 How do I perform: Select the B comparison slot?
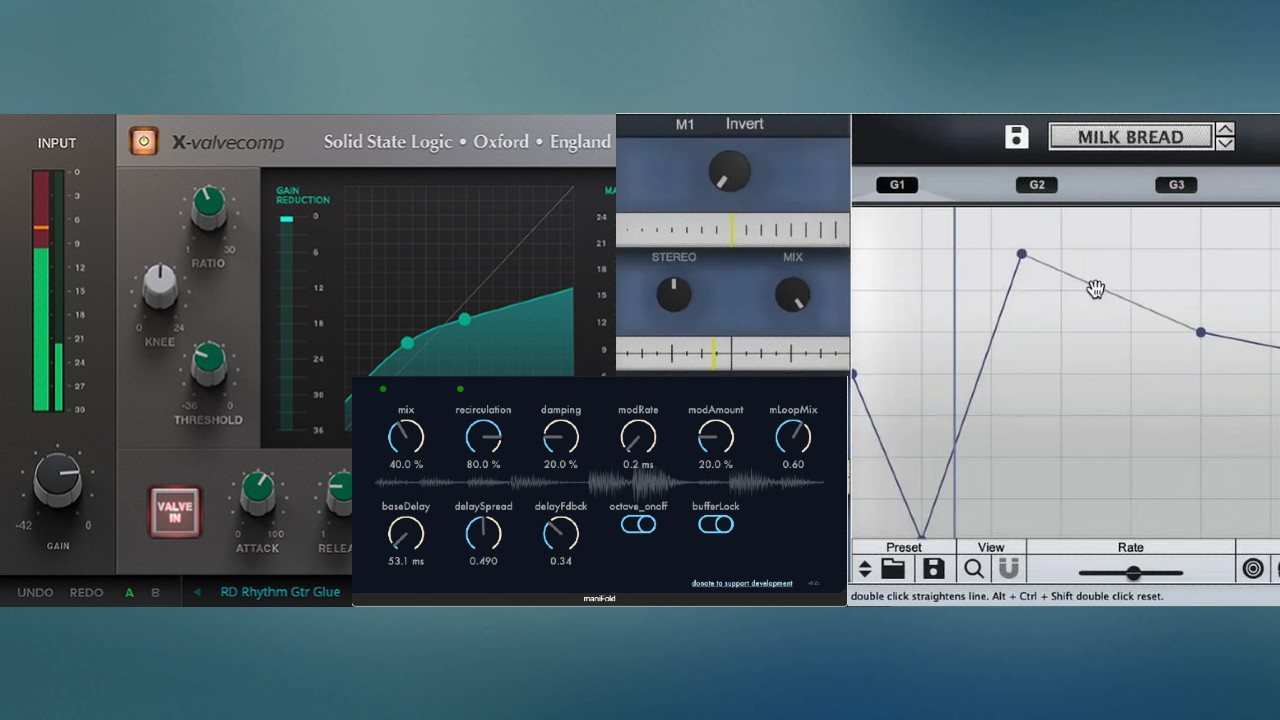[155, 592]
